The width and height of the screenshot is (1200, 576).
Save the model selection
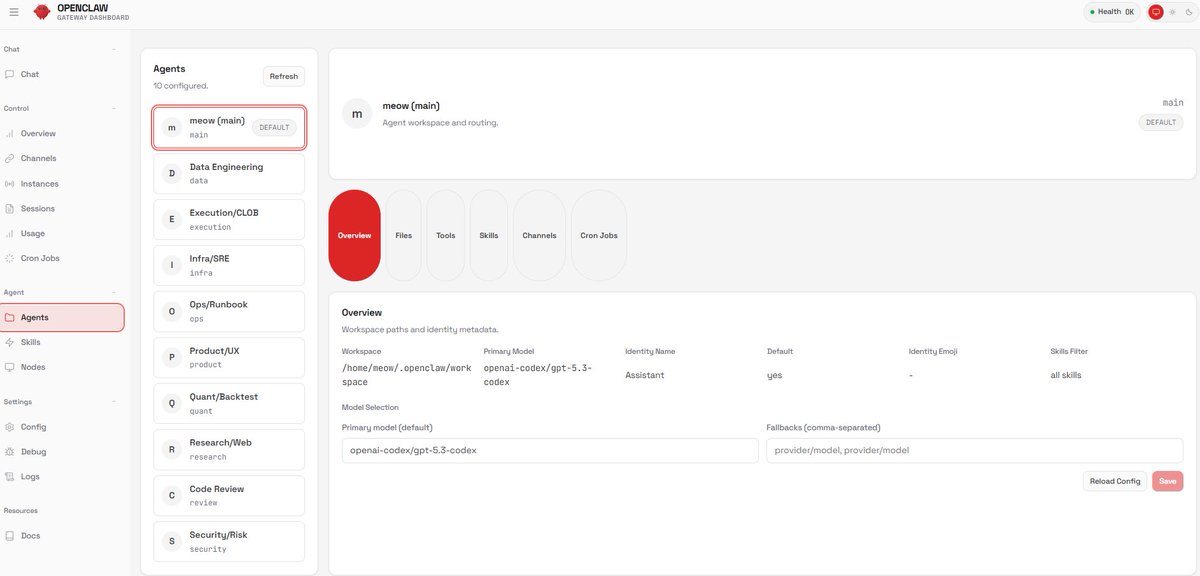[x=1167, y=481]
